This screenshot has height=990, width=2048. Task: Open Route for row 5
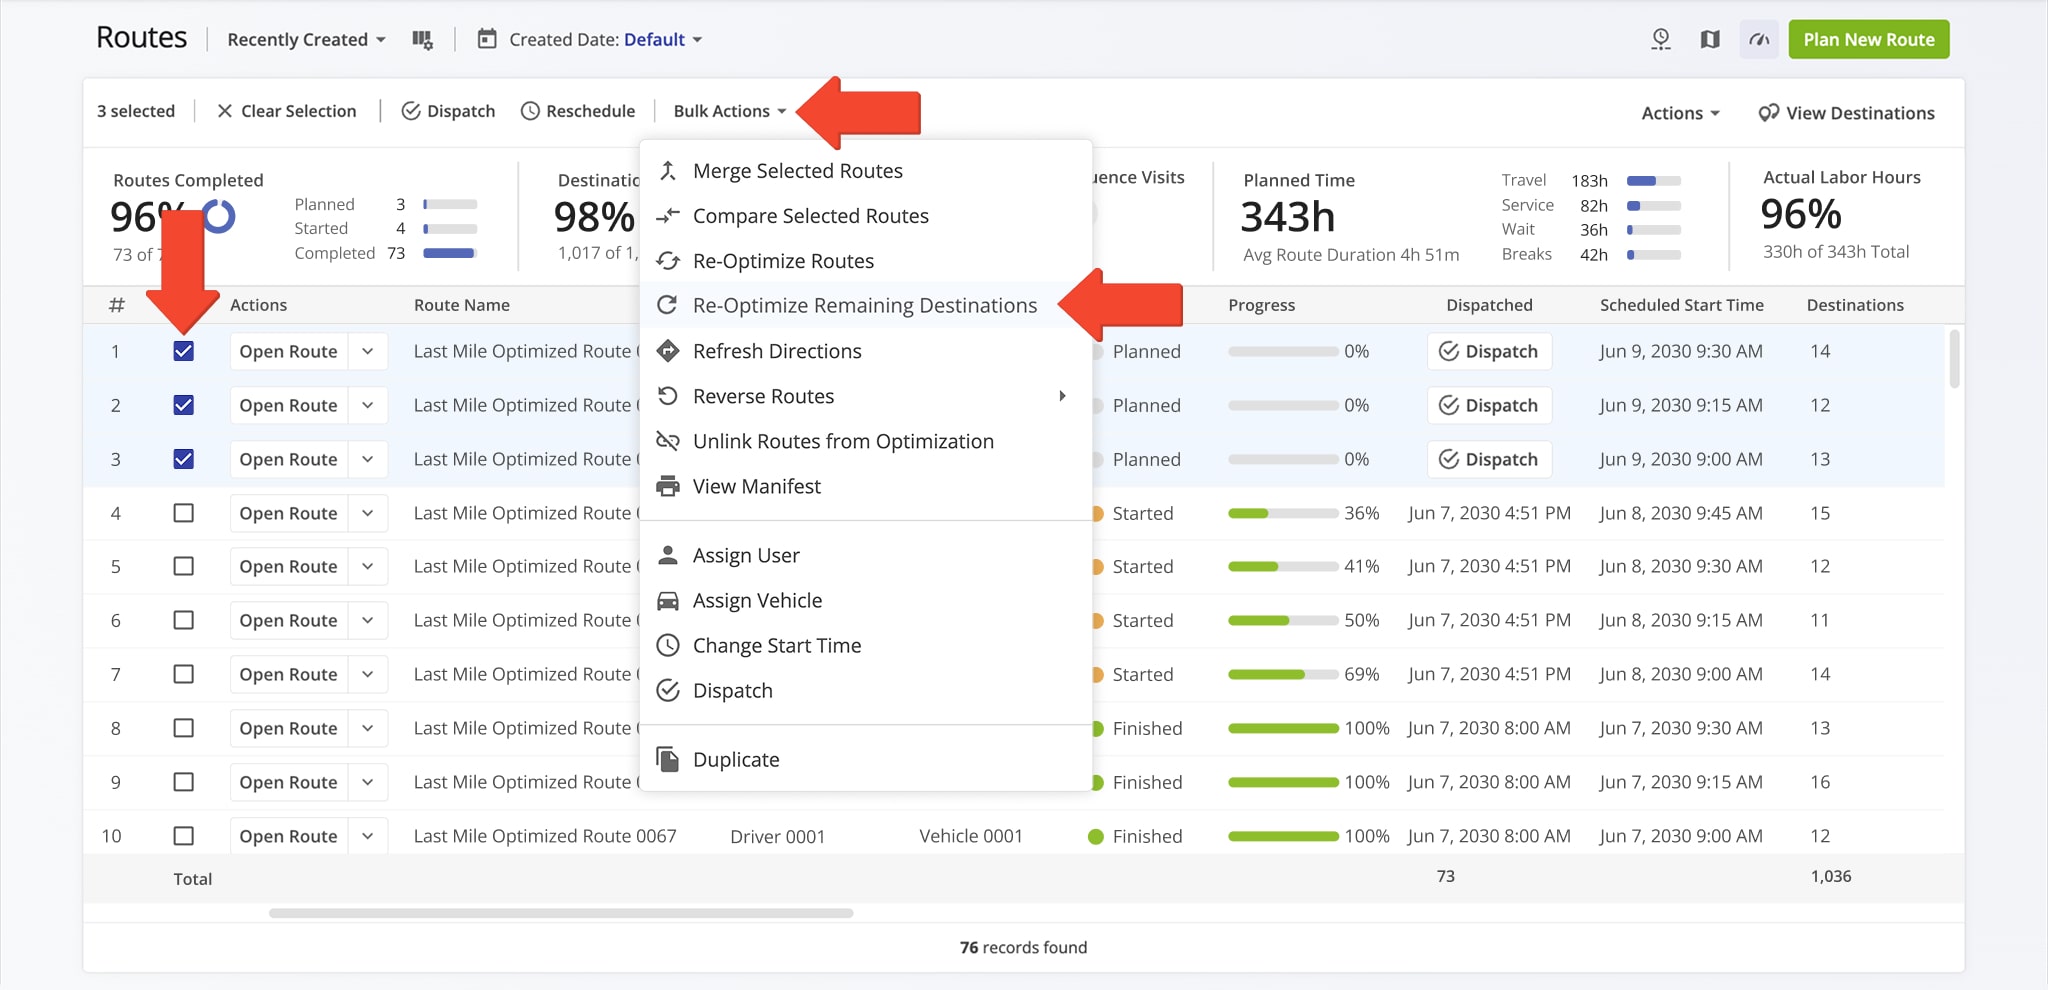(288, 566)
